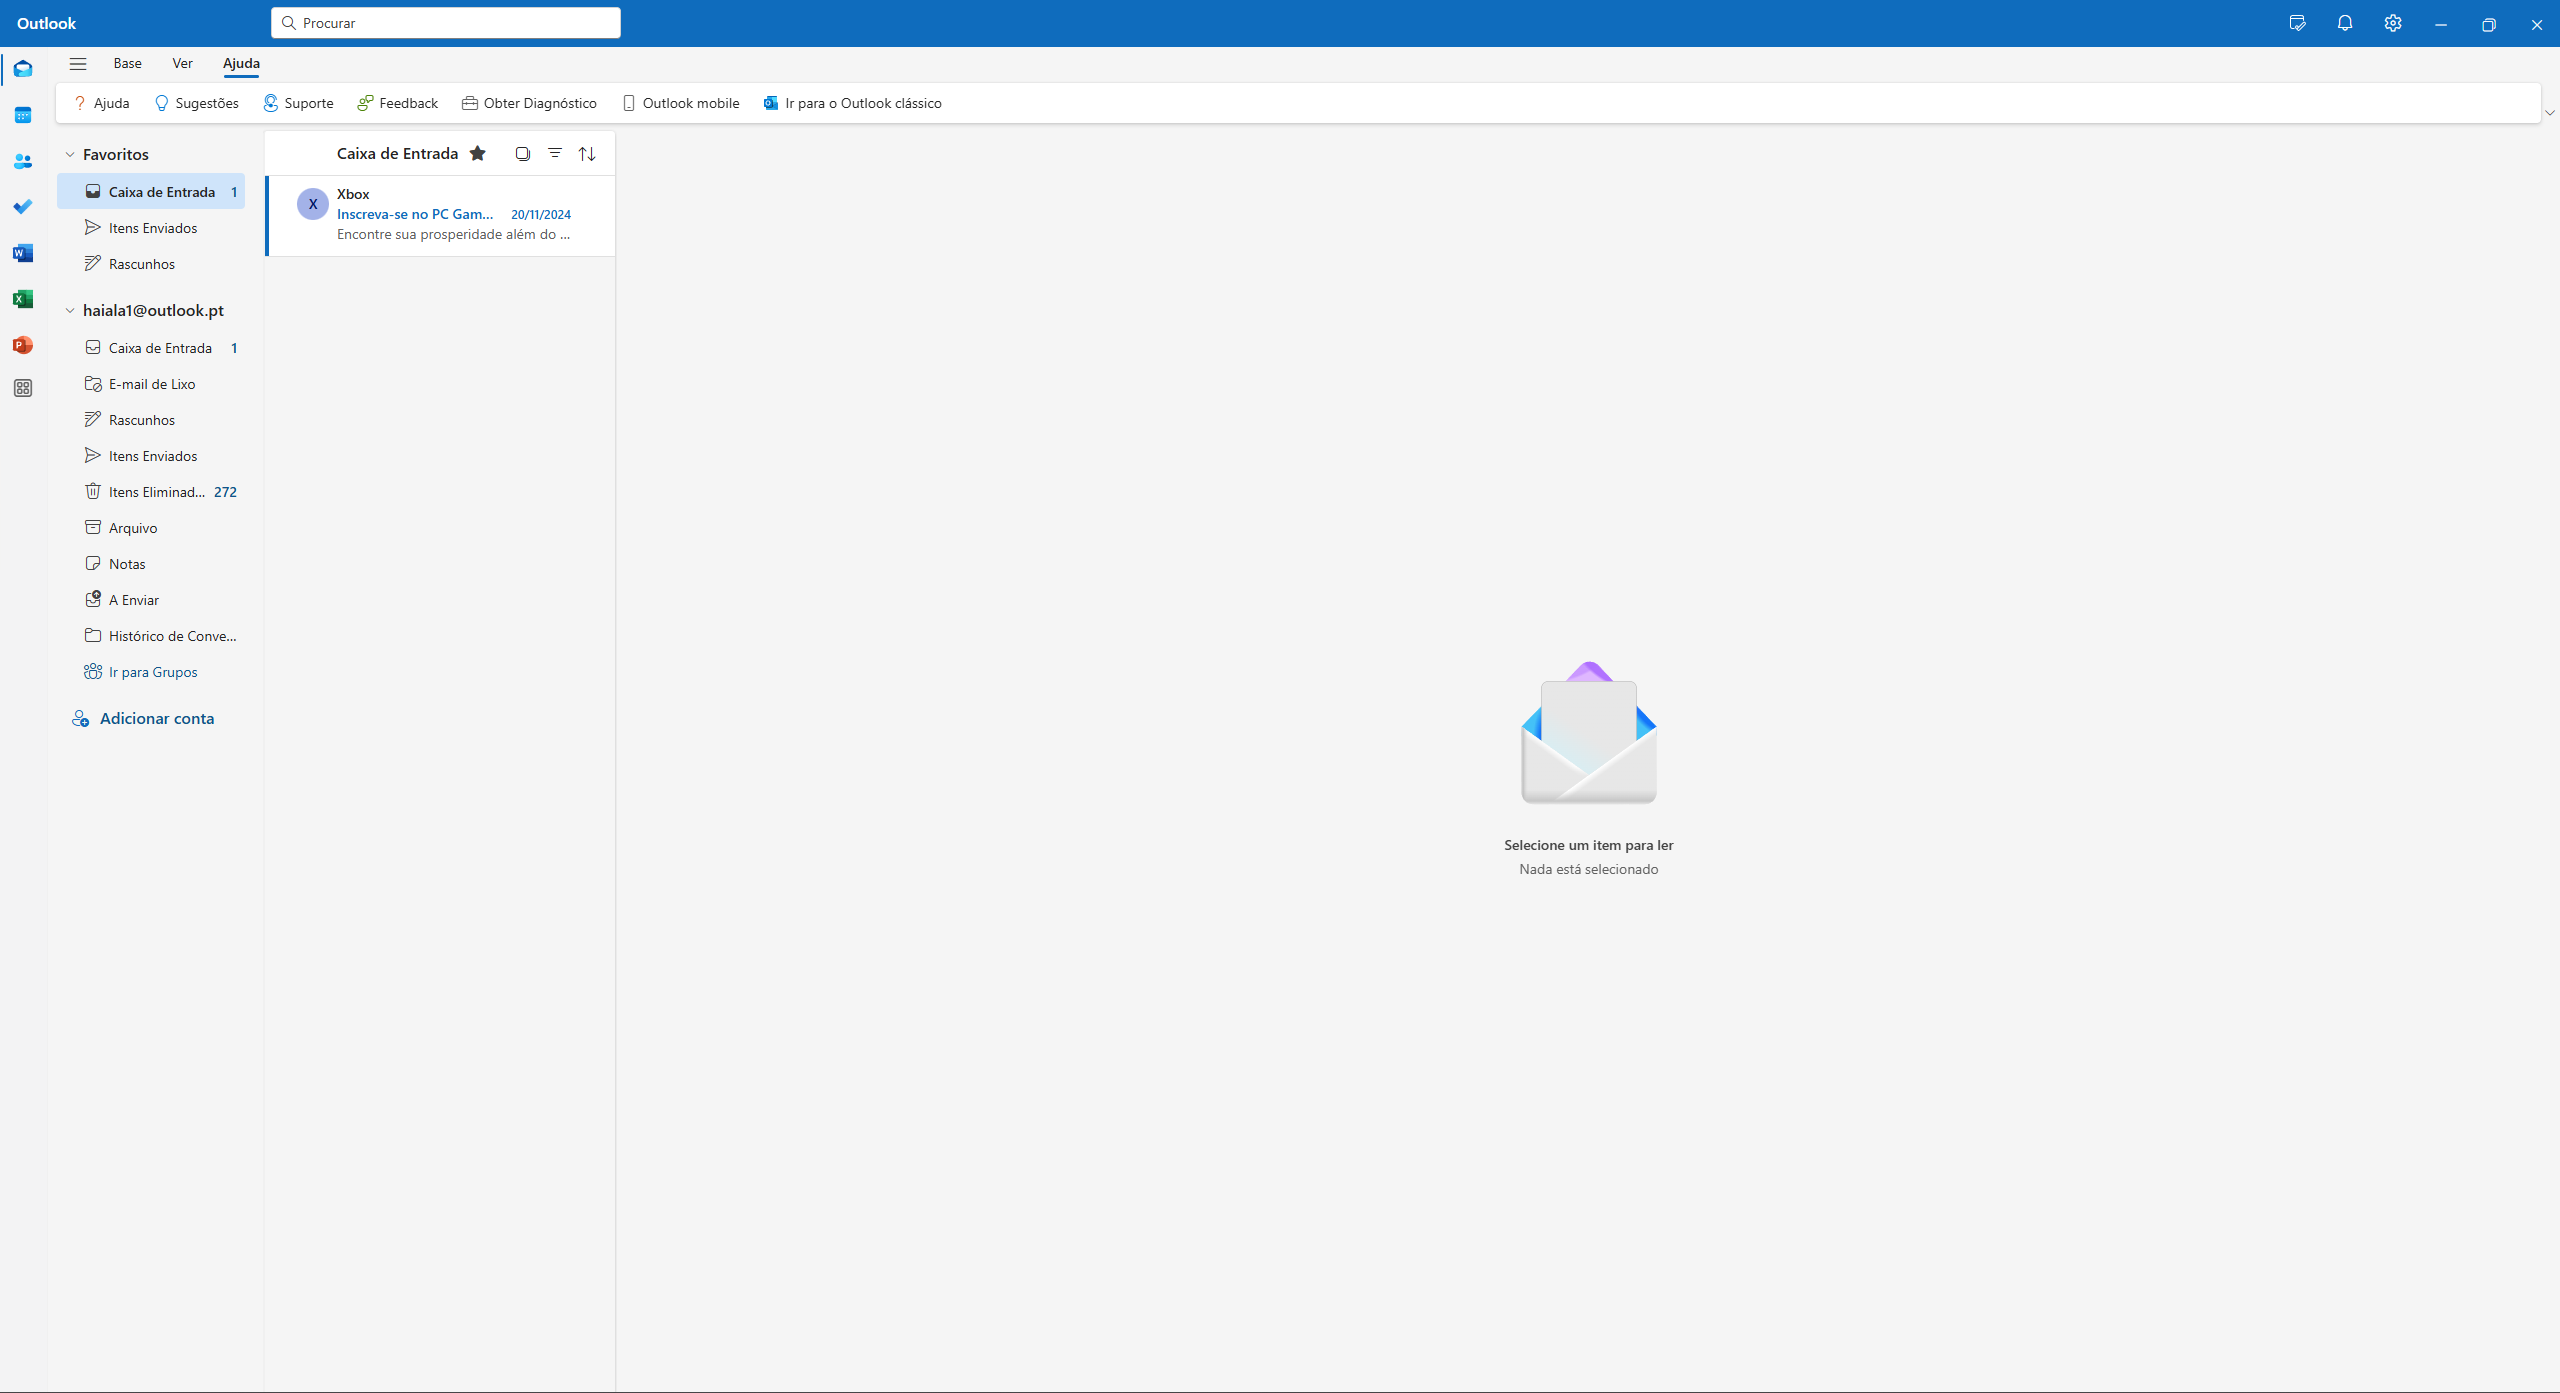2560x1393 pixels.
Task: Click the Procurar search box
Action: [446, 23]
